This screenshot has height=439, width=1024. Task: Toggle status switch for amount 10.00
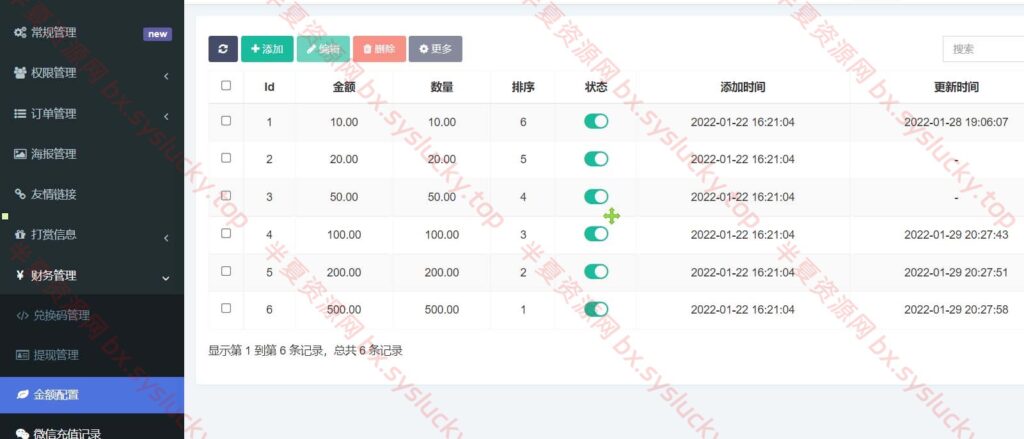tap(596, 122)
